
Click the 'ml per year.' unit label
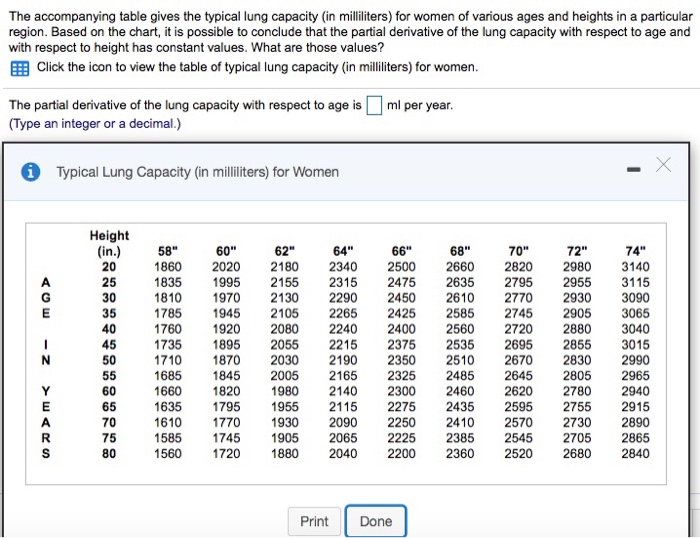click(420, 105)
